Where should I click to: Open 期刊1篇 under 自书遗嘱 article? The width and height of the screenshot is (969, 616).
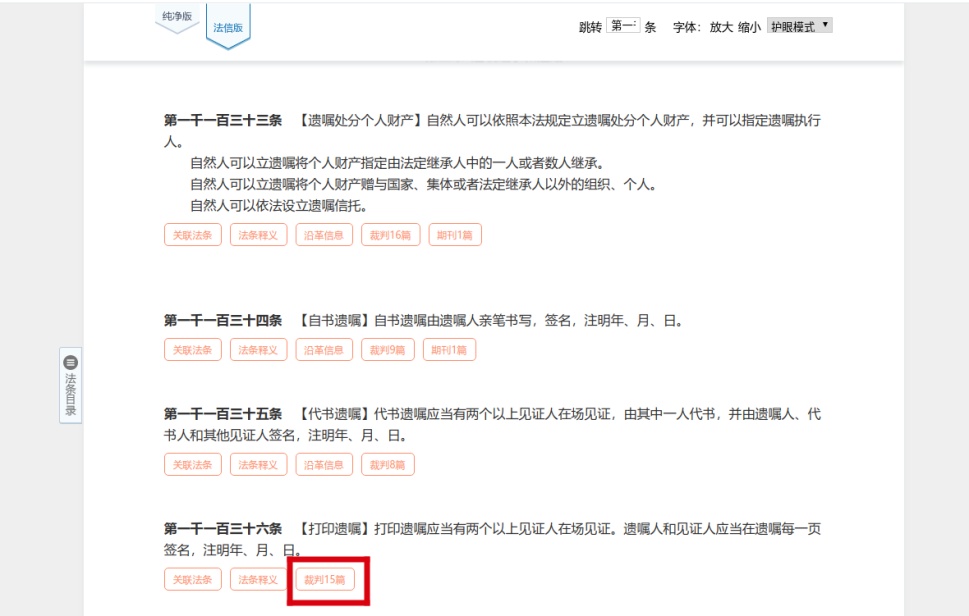[x=449, y=350]
